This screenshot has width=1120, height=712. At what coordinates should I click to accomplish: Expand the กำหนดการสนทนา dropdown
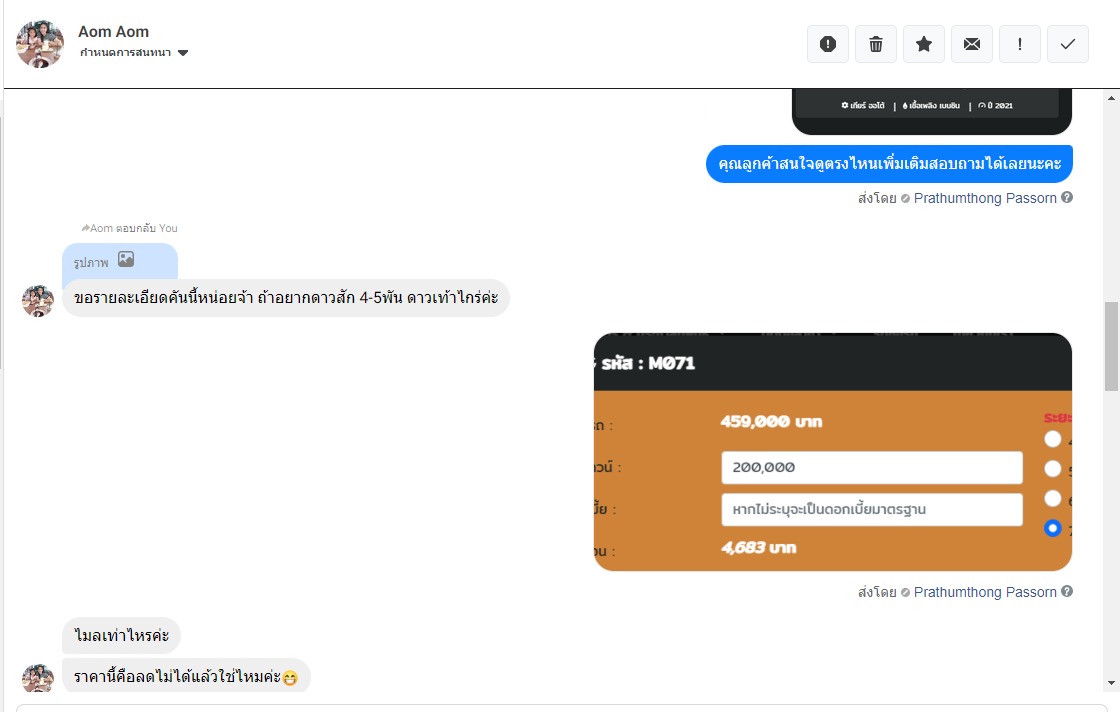pos(183,53)
